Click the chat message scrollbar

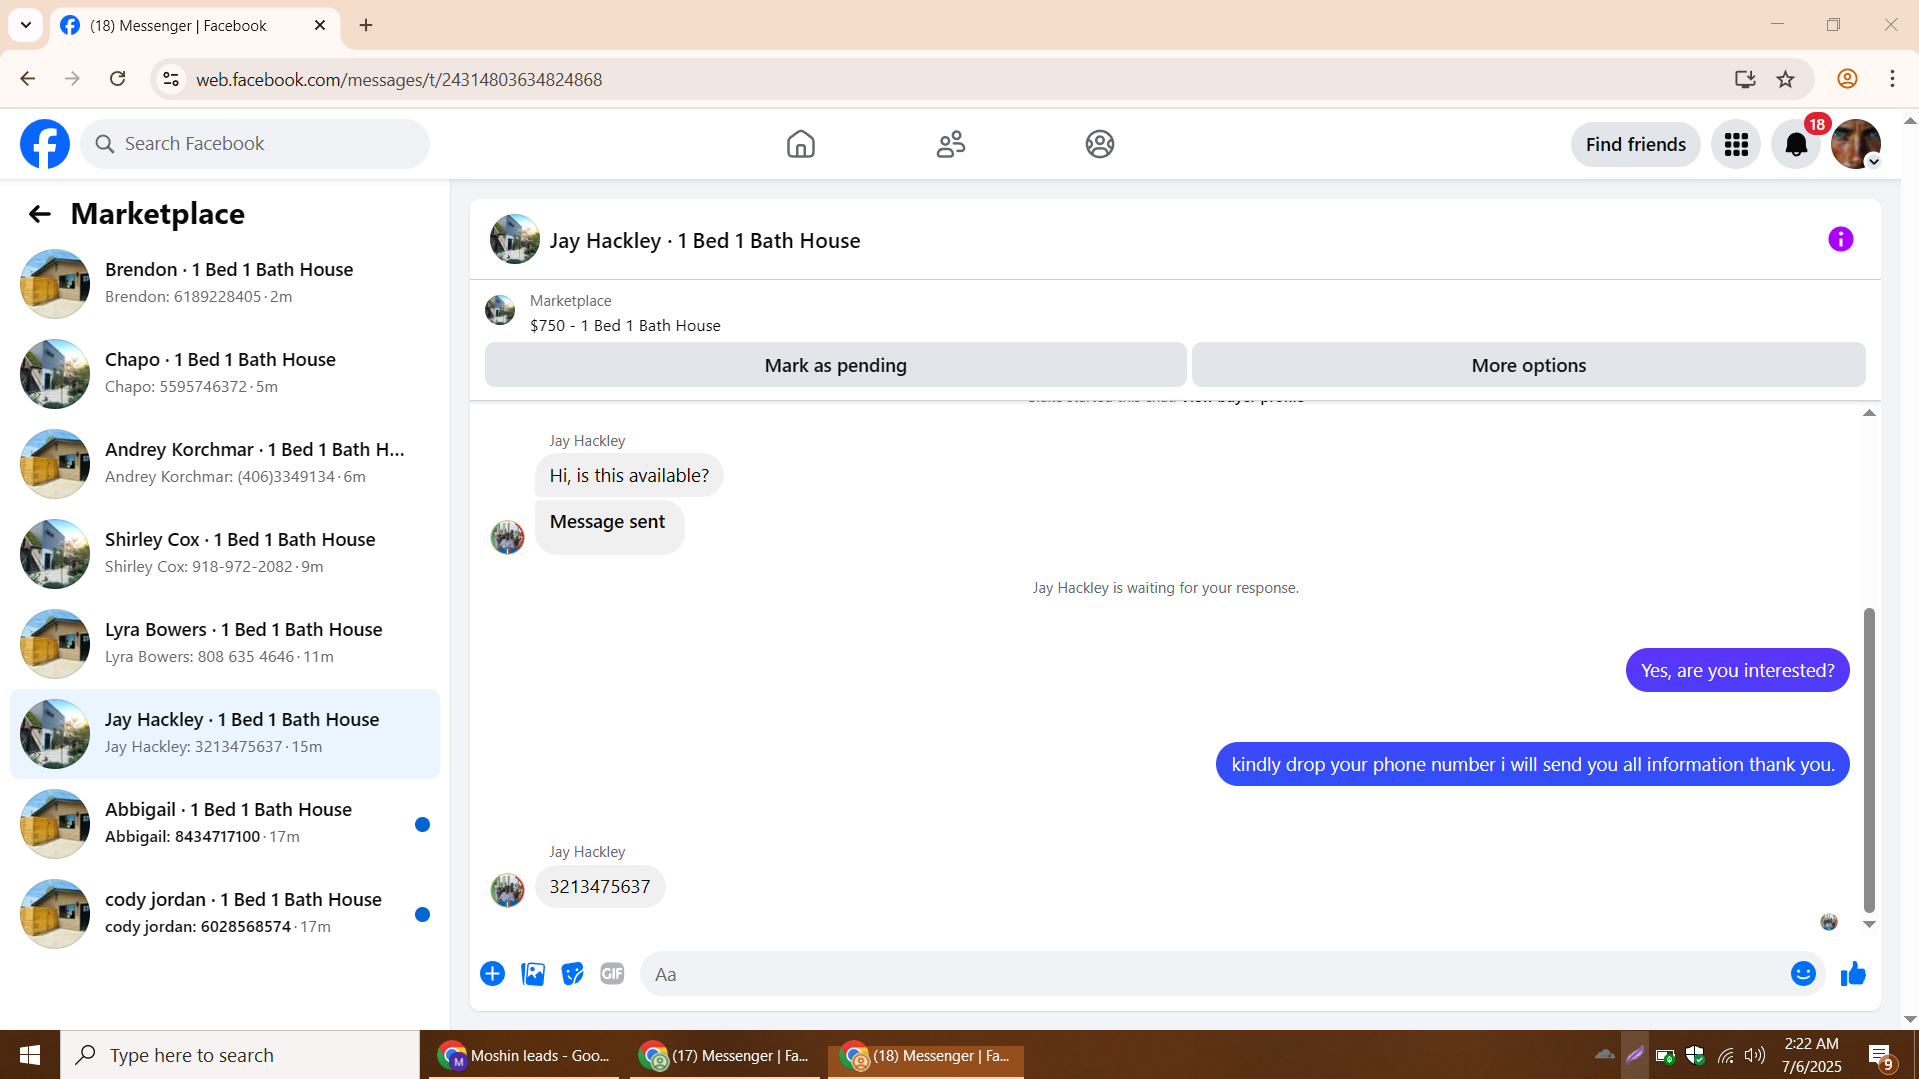[1868, 760]
